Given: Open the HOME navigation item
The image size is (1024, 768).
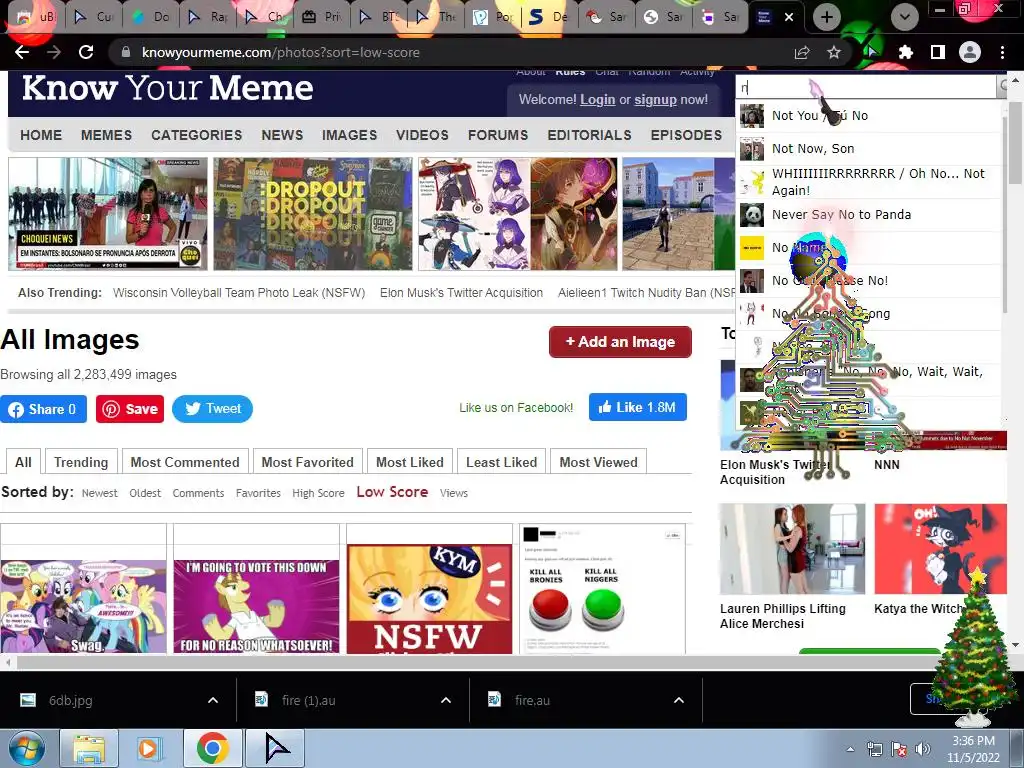Looking at the screenshot, I should pos(41,135).
